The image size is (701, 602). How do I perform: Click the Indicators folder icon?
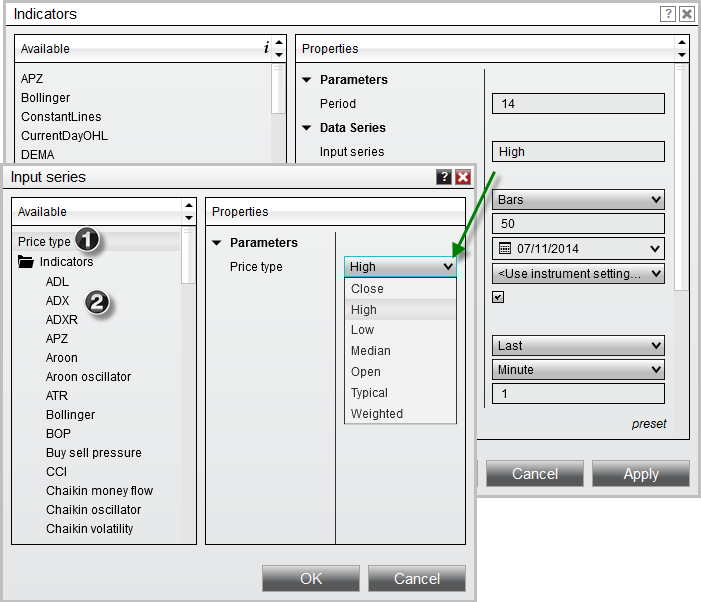(26, 262)
